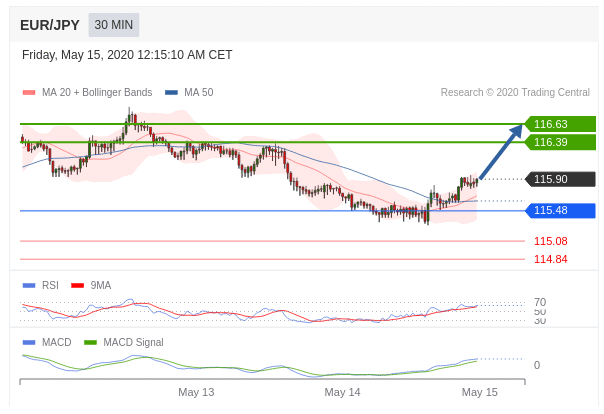Click the 9MA red legend swatch
This screenshot has height=414, width=604.
[x=77, y=286]
